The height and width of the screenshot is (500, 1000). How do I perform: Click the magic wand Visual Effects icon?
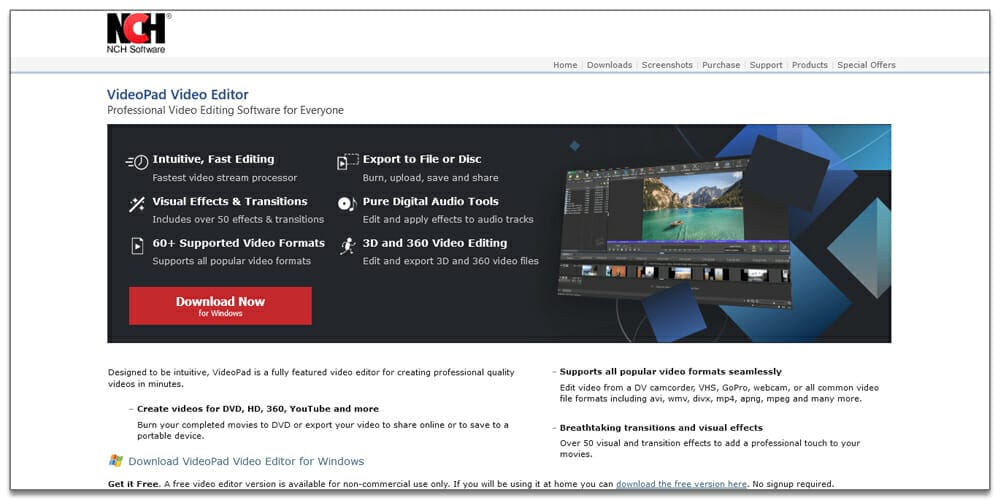tap(136, 205)
